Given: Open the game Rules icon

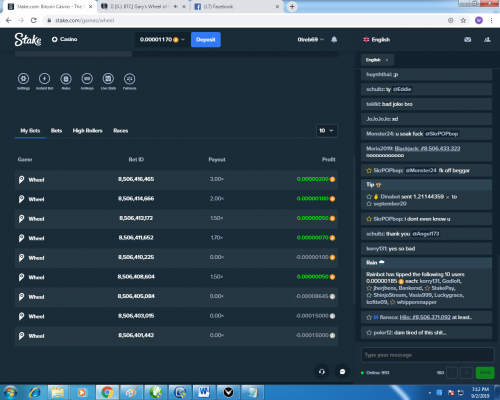Looking at the screenshot, I should point(66,79).
